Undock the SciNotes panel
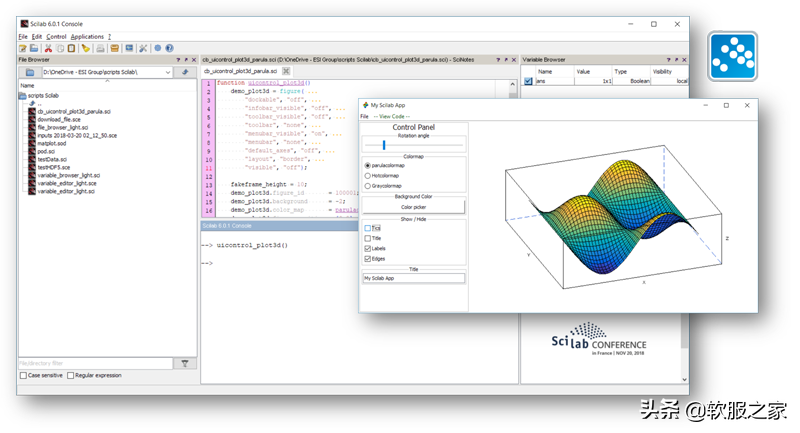 pos(506,60)
